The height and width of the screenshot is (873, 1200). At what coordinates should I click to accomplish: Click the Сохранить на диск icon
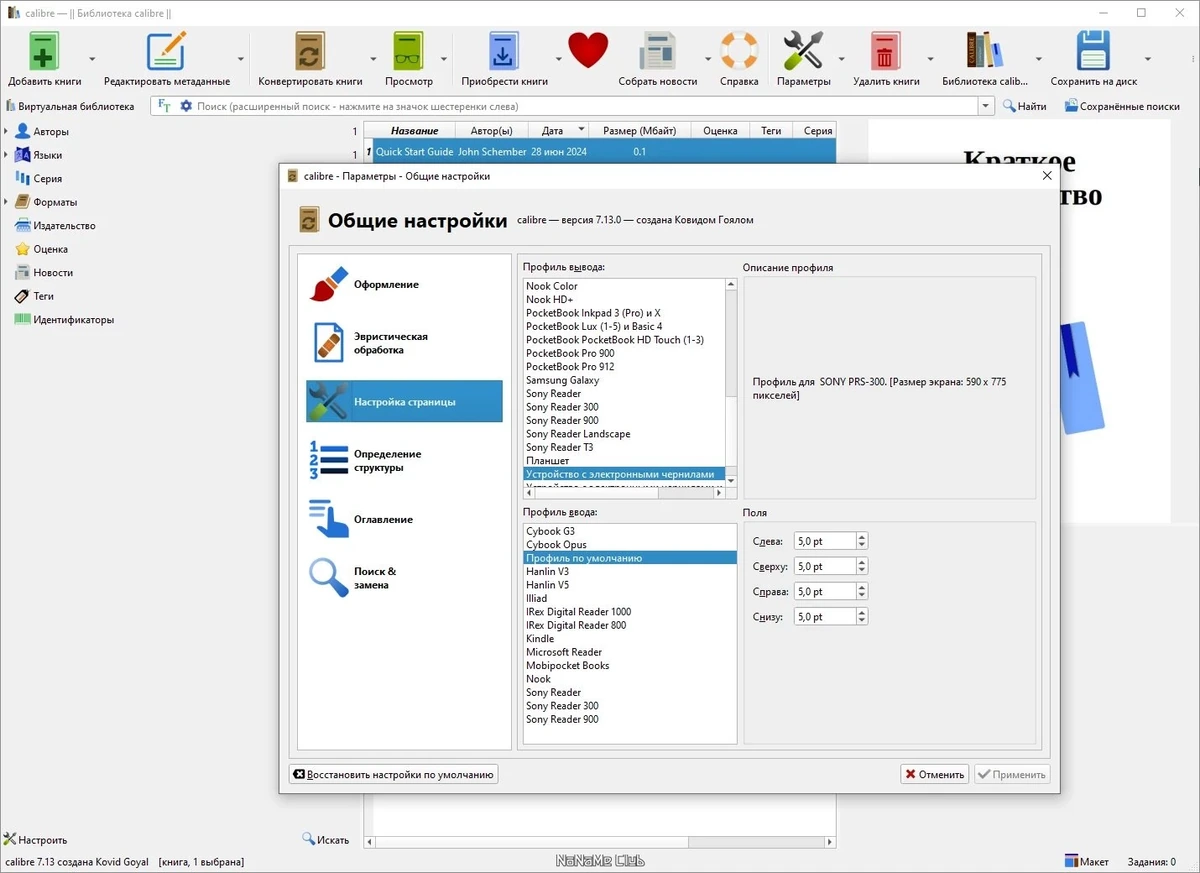1093,52
